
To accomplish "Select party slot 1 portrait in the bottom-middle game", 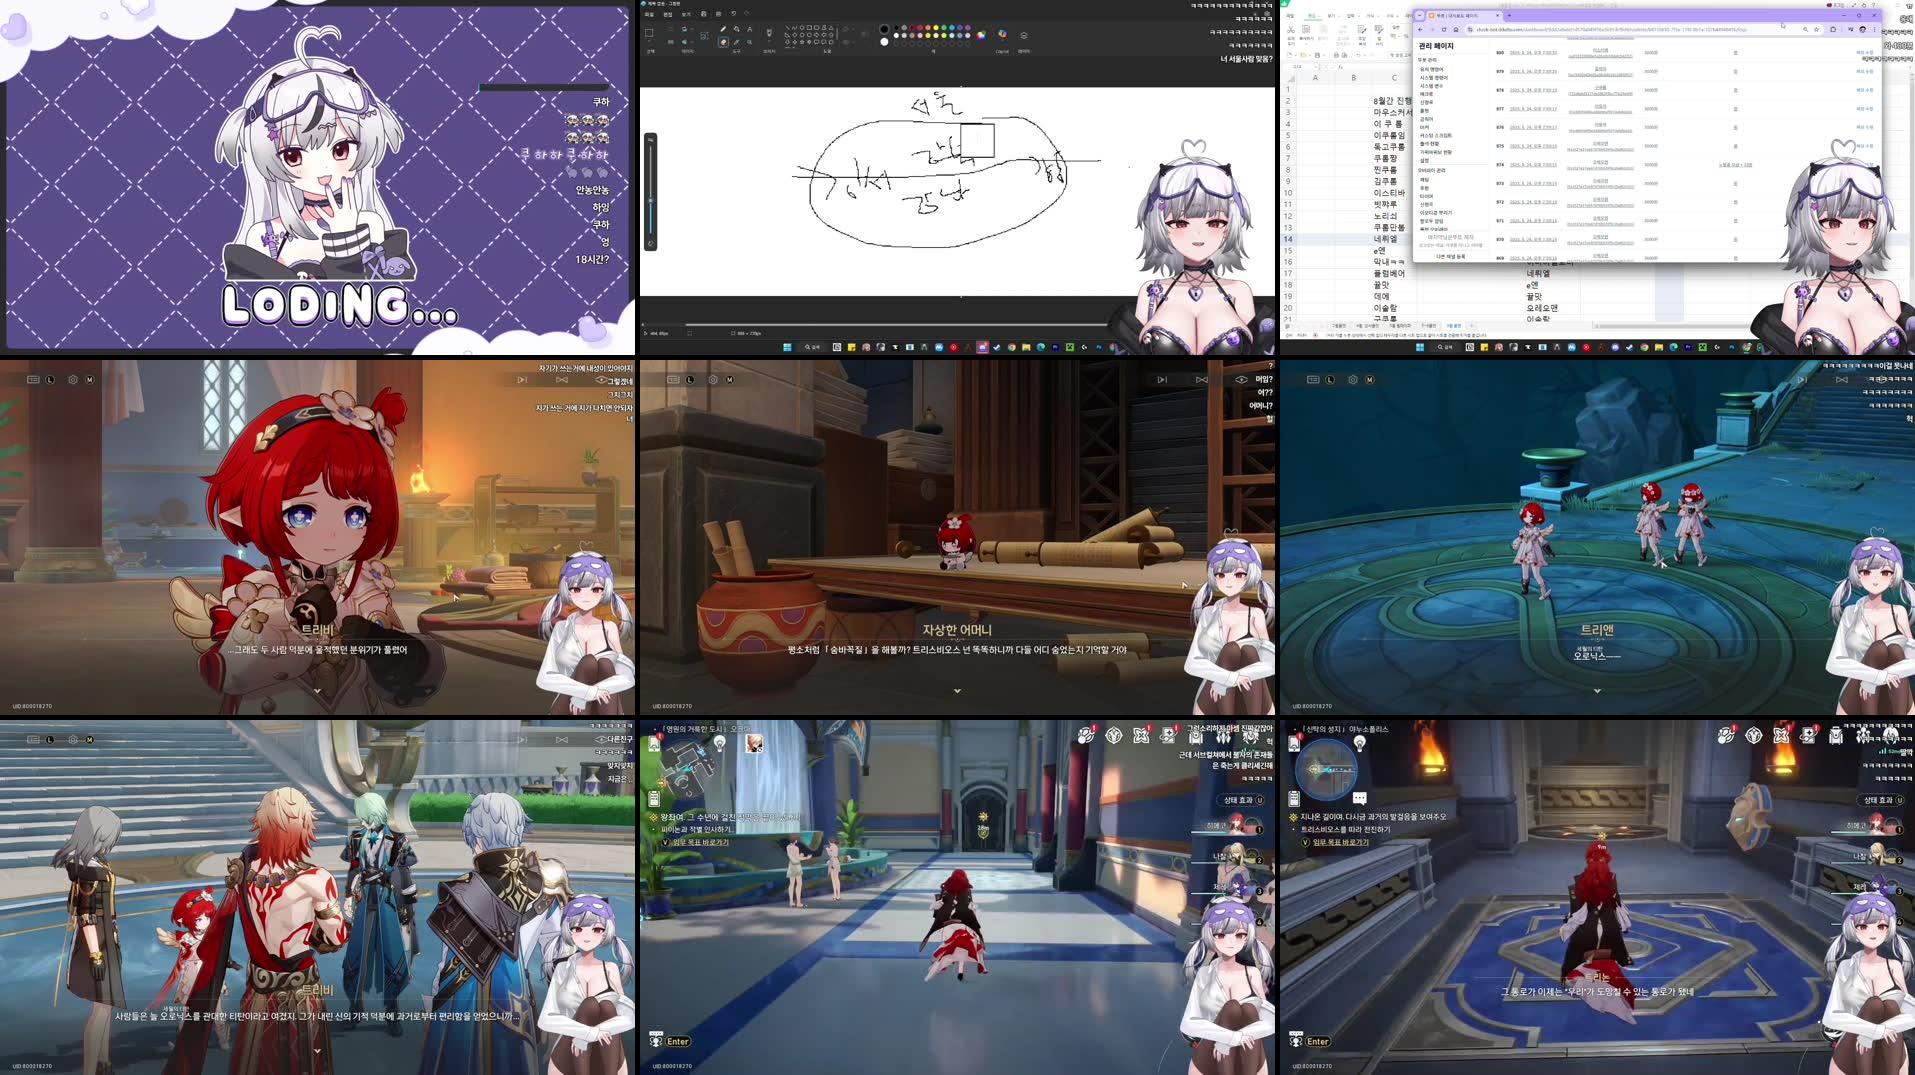I will [1236, 826].
